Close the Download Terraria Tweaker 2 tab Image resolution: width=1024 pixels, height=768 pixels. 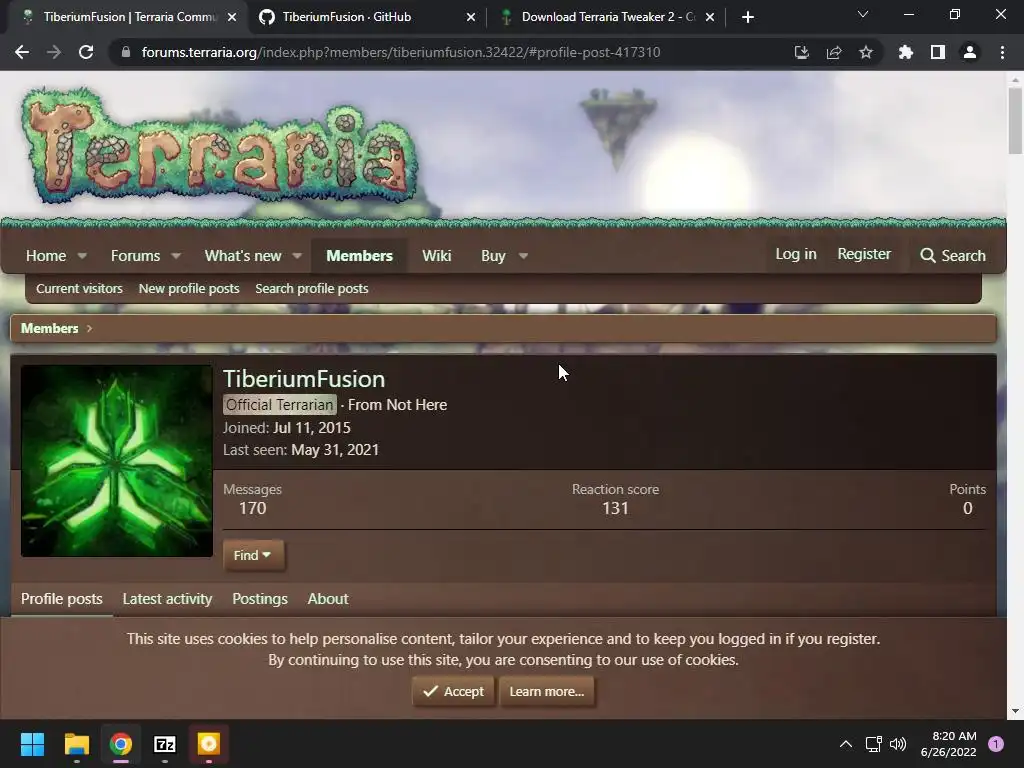pyautogui.click(x=710, y=17)
